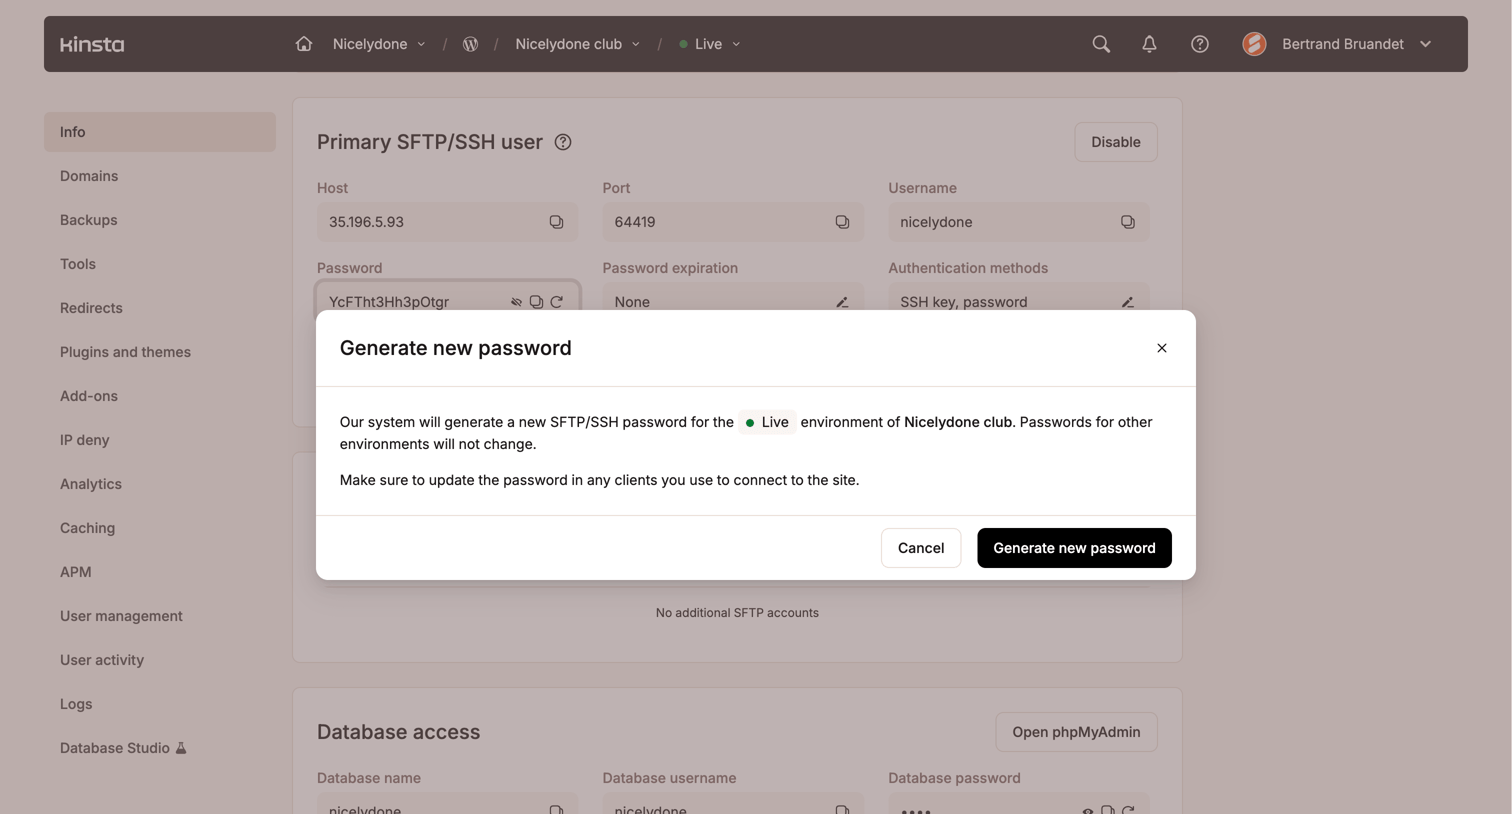Cancel the password generation dialog
The image size is (1512, 814).
[x=921, y=548]
